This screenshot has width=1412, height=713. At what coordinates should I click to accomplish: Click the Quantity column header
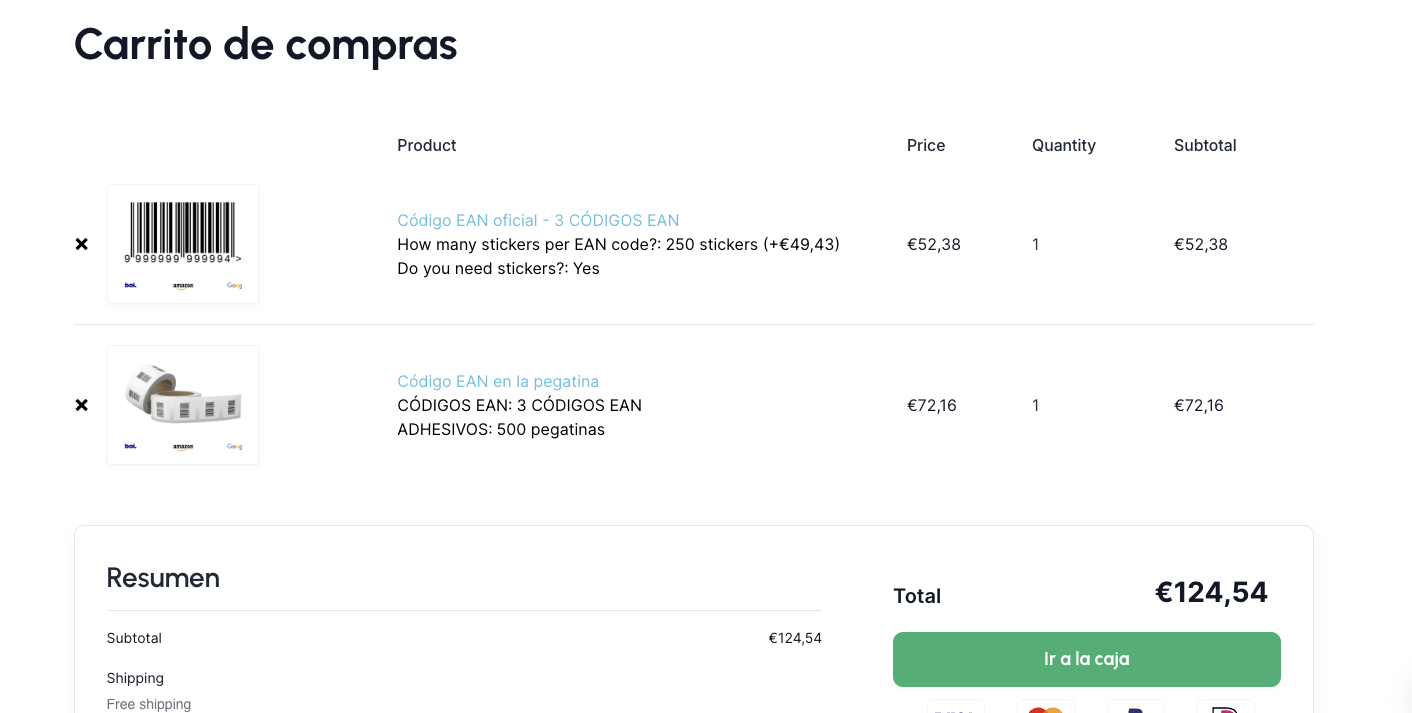click(1064, 145)
